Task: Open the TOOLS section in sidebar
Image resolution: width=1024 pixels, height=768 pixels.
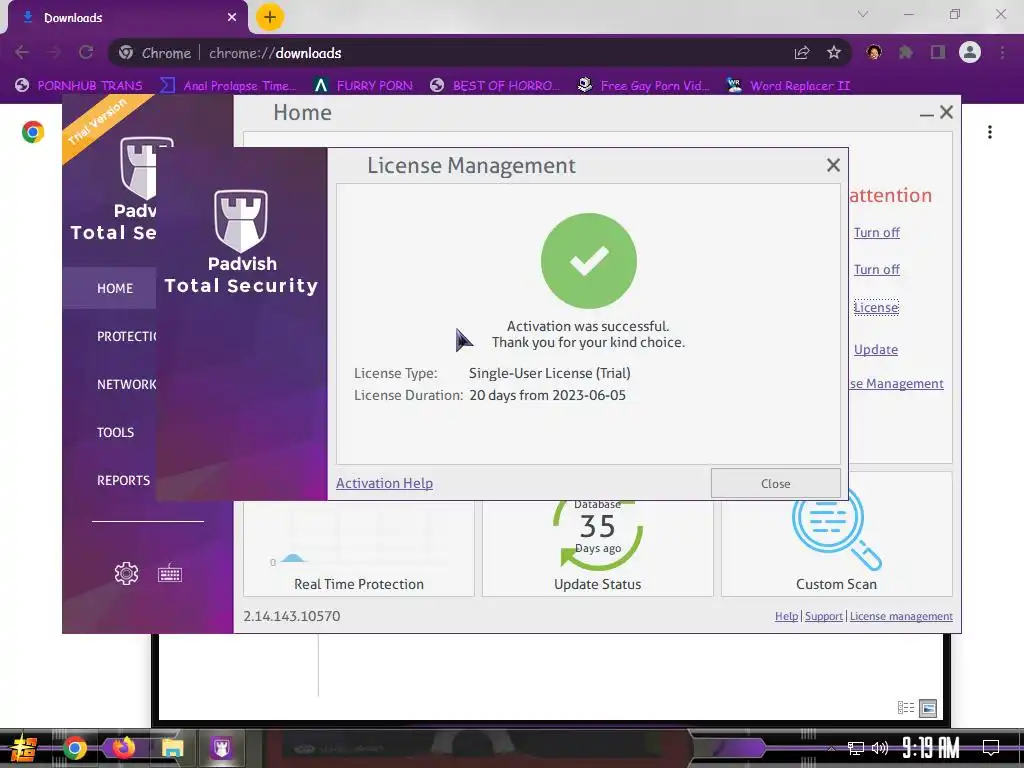Action: pos(116,432)
